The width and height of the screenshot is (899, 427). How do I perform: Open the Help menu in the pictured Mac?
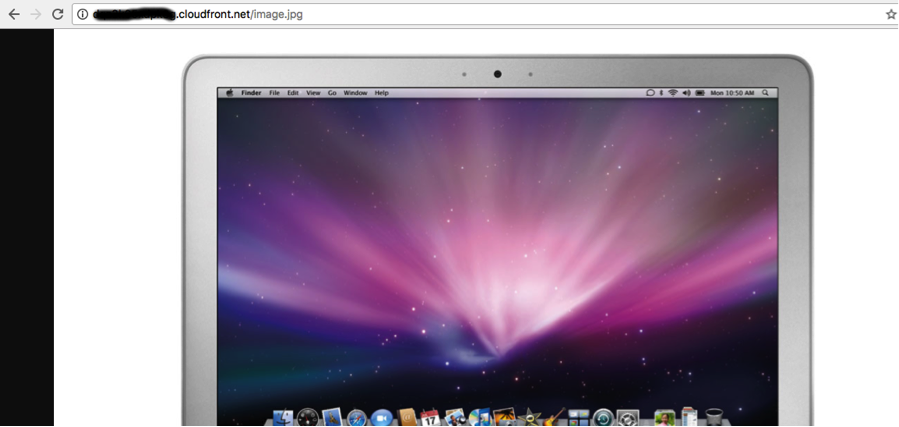(381, 92)
